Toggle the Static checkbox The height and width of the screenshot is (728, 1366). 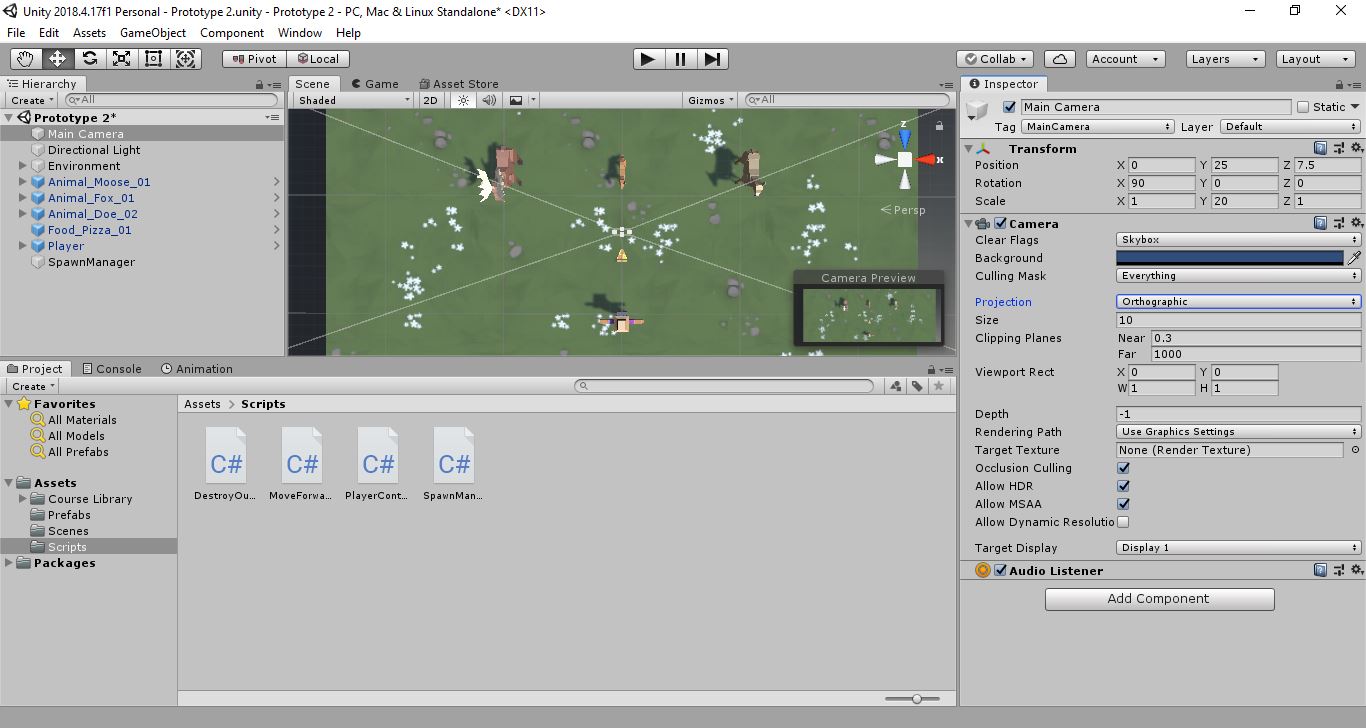(x=1303, y=107)
